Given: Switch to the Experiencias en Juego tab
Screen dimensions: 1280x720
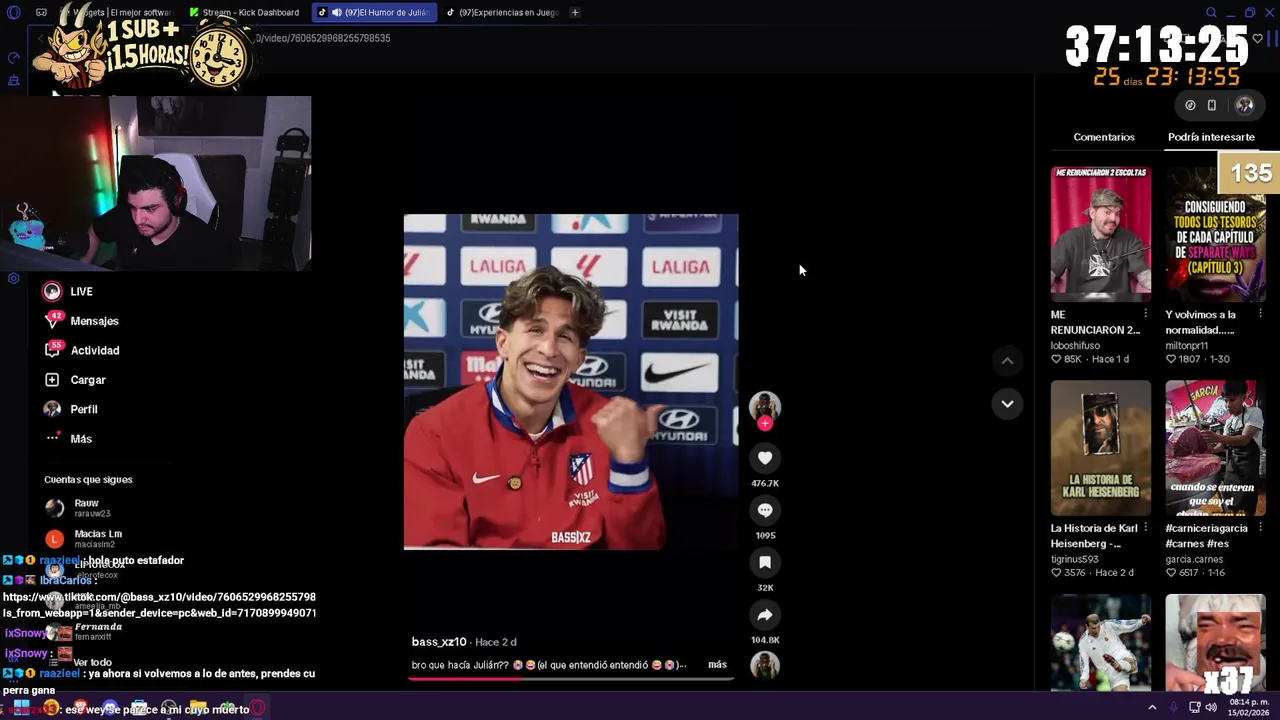Looking at the screenshot, I should [x=501, y=12].
